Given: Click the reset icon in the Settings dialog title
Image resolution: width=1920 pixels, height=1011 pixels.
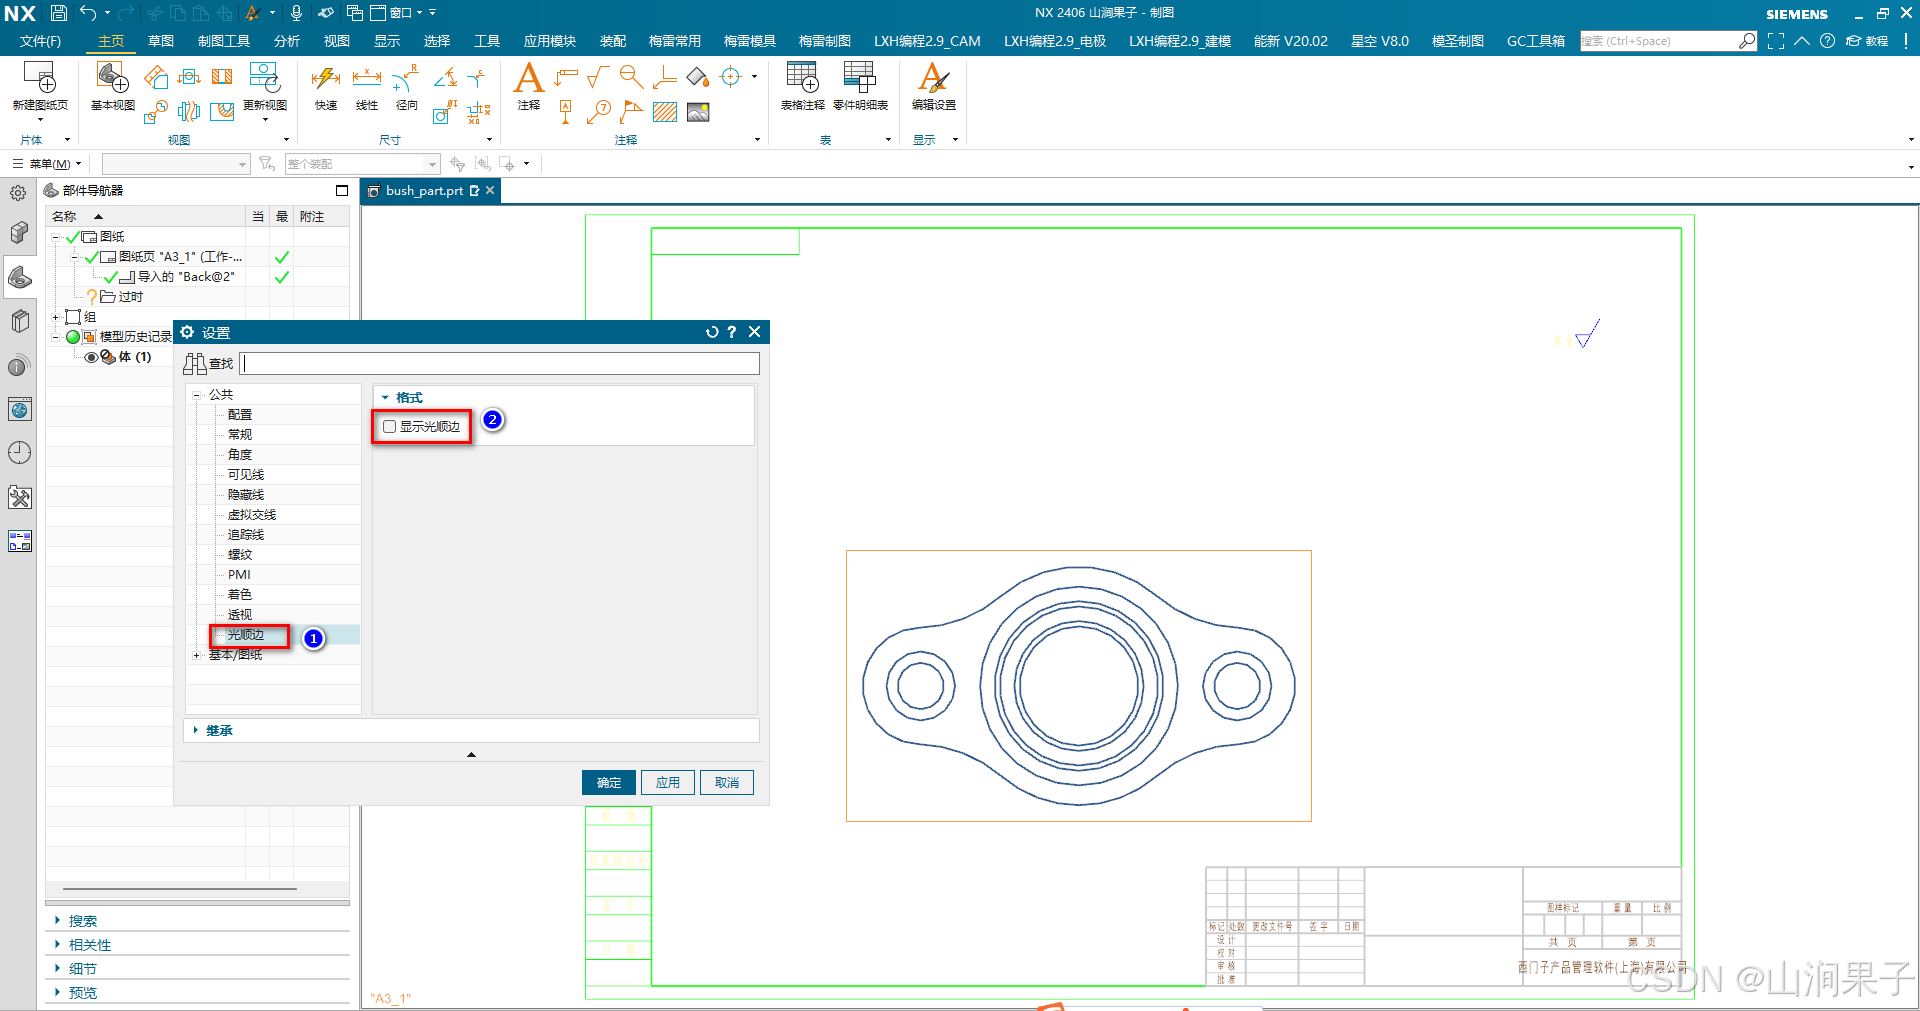Looking at the screenshot, I should click(712, 332).
